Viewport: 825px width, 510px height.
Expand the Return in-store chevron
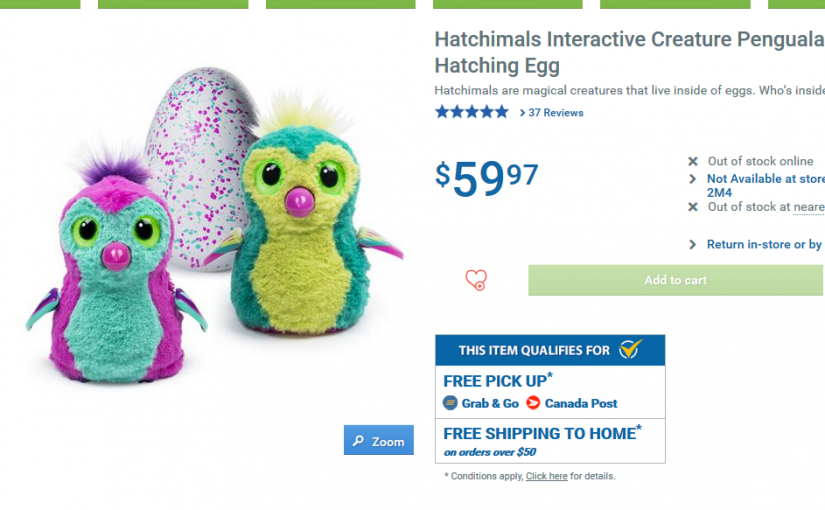click(693, 244)
